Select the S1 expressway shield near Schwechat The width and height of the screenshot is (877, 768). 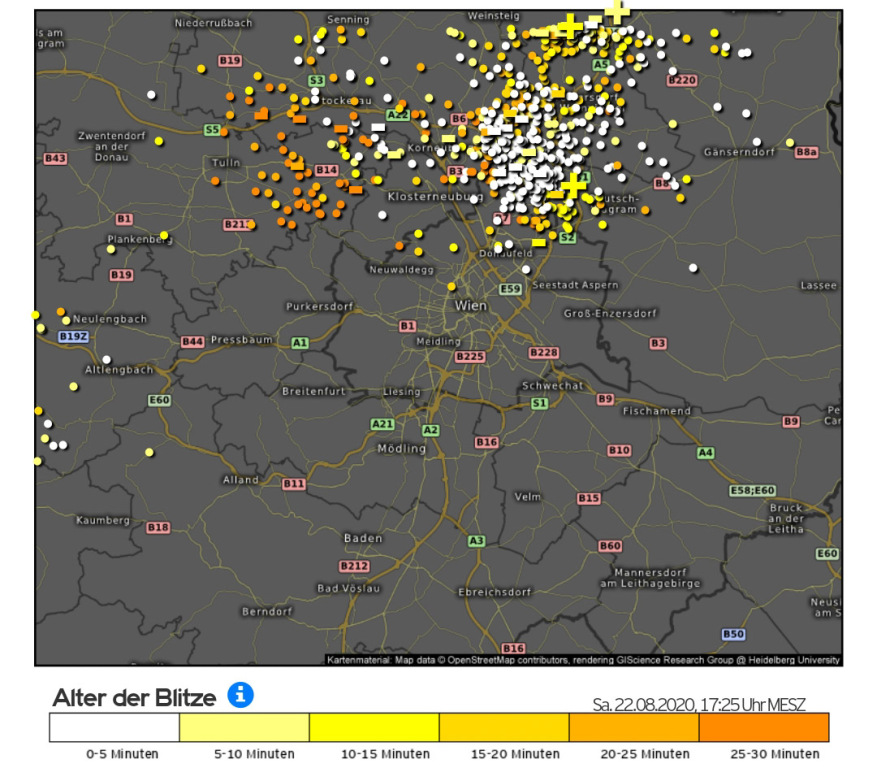[540, 403]
